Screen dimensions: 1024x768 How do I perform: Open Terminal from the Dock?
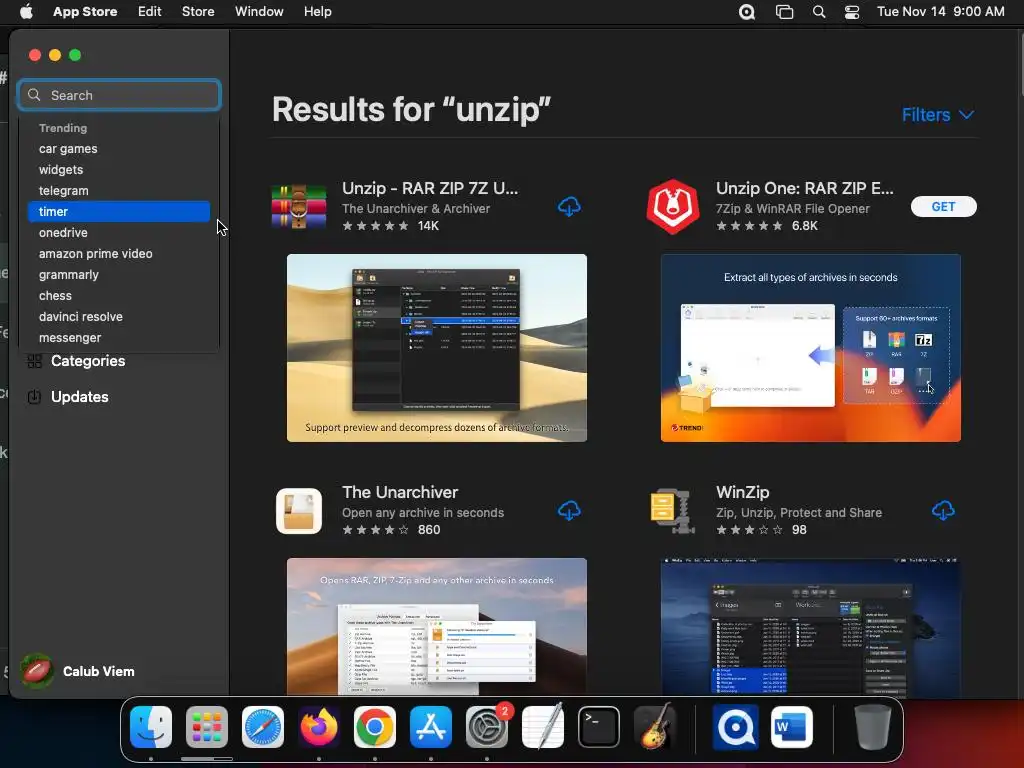coord(599,727)
